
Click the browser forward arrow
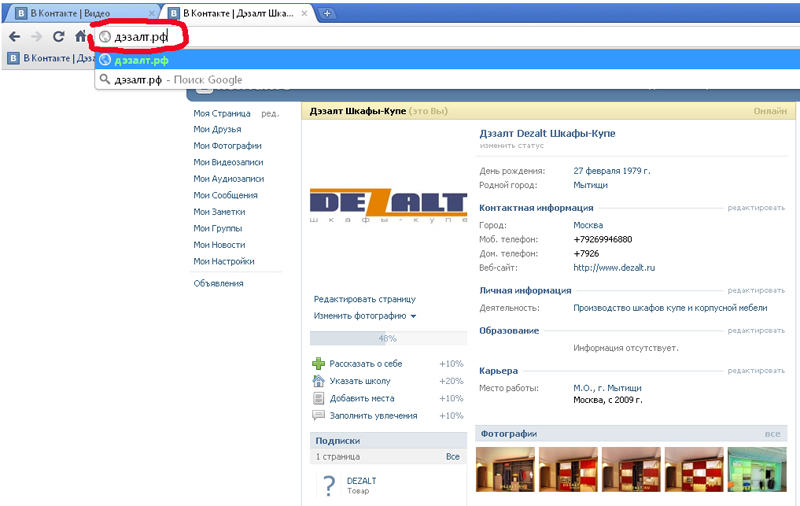(x=37, y=37)
